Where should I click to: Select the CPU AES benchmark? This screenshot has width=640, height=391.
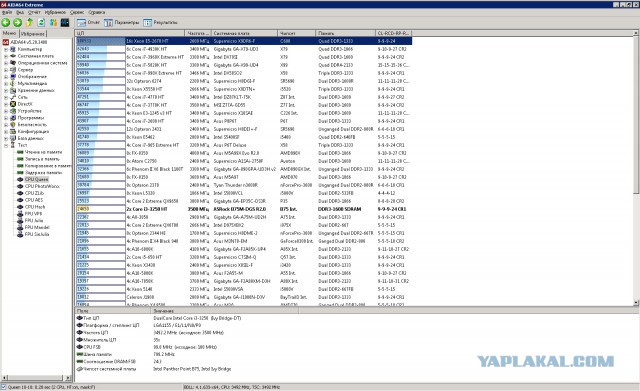coord(34,200)
